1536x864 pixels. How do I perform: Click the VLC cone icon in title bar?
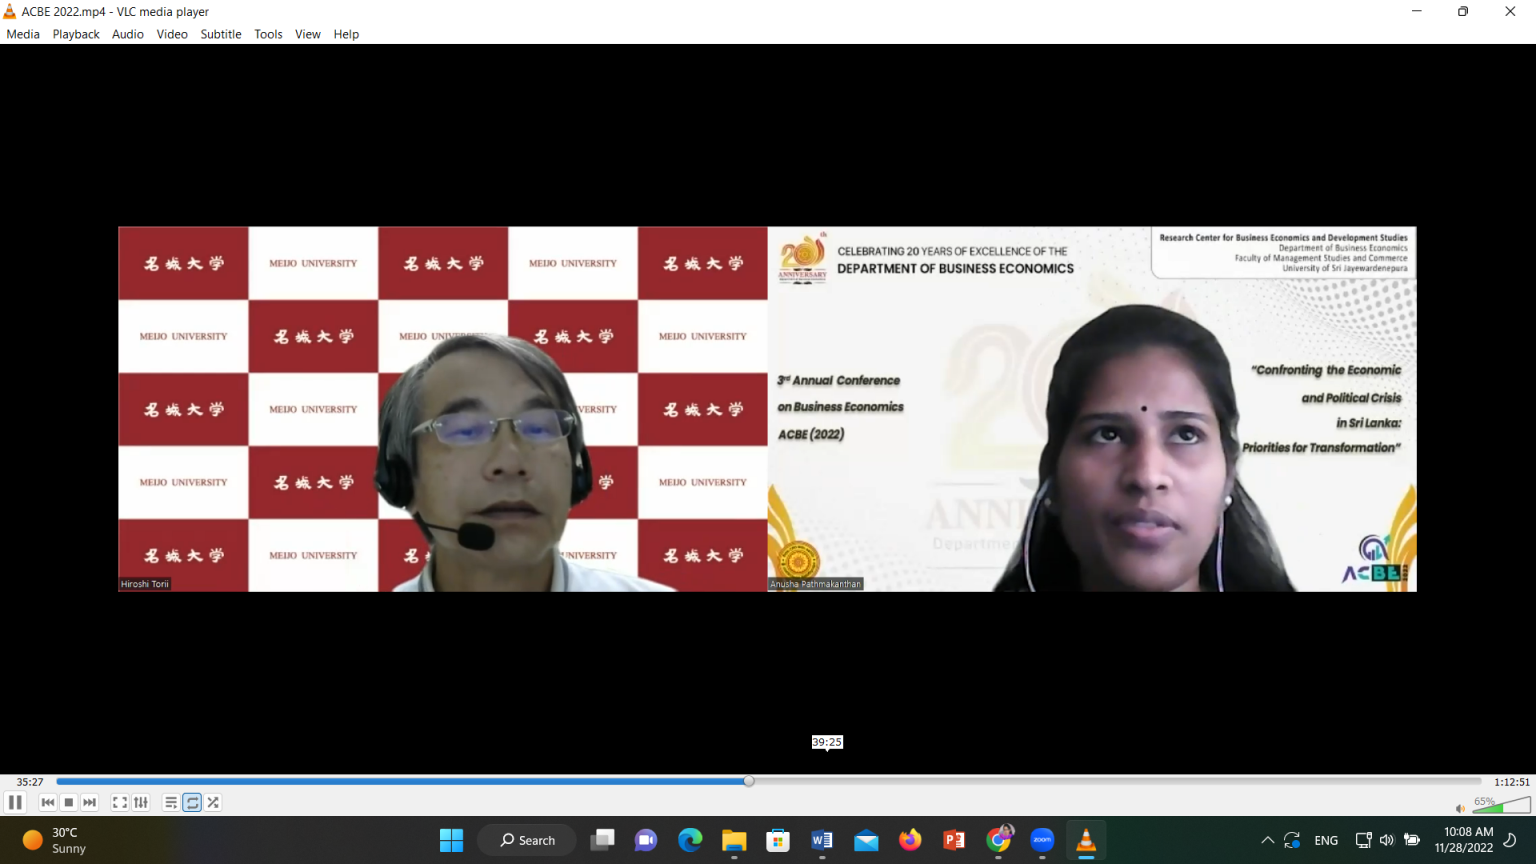[10, 11]
